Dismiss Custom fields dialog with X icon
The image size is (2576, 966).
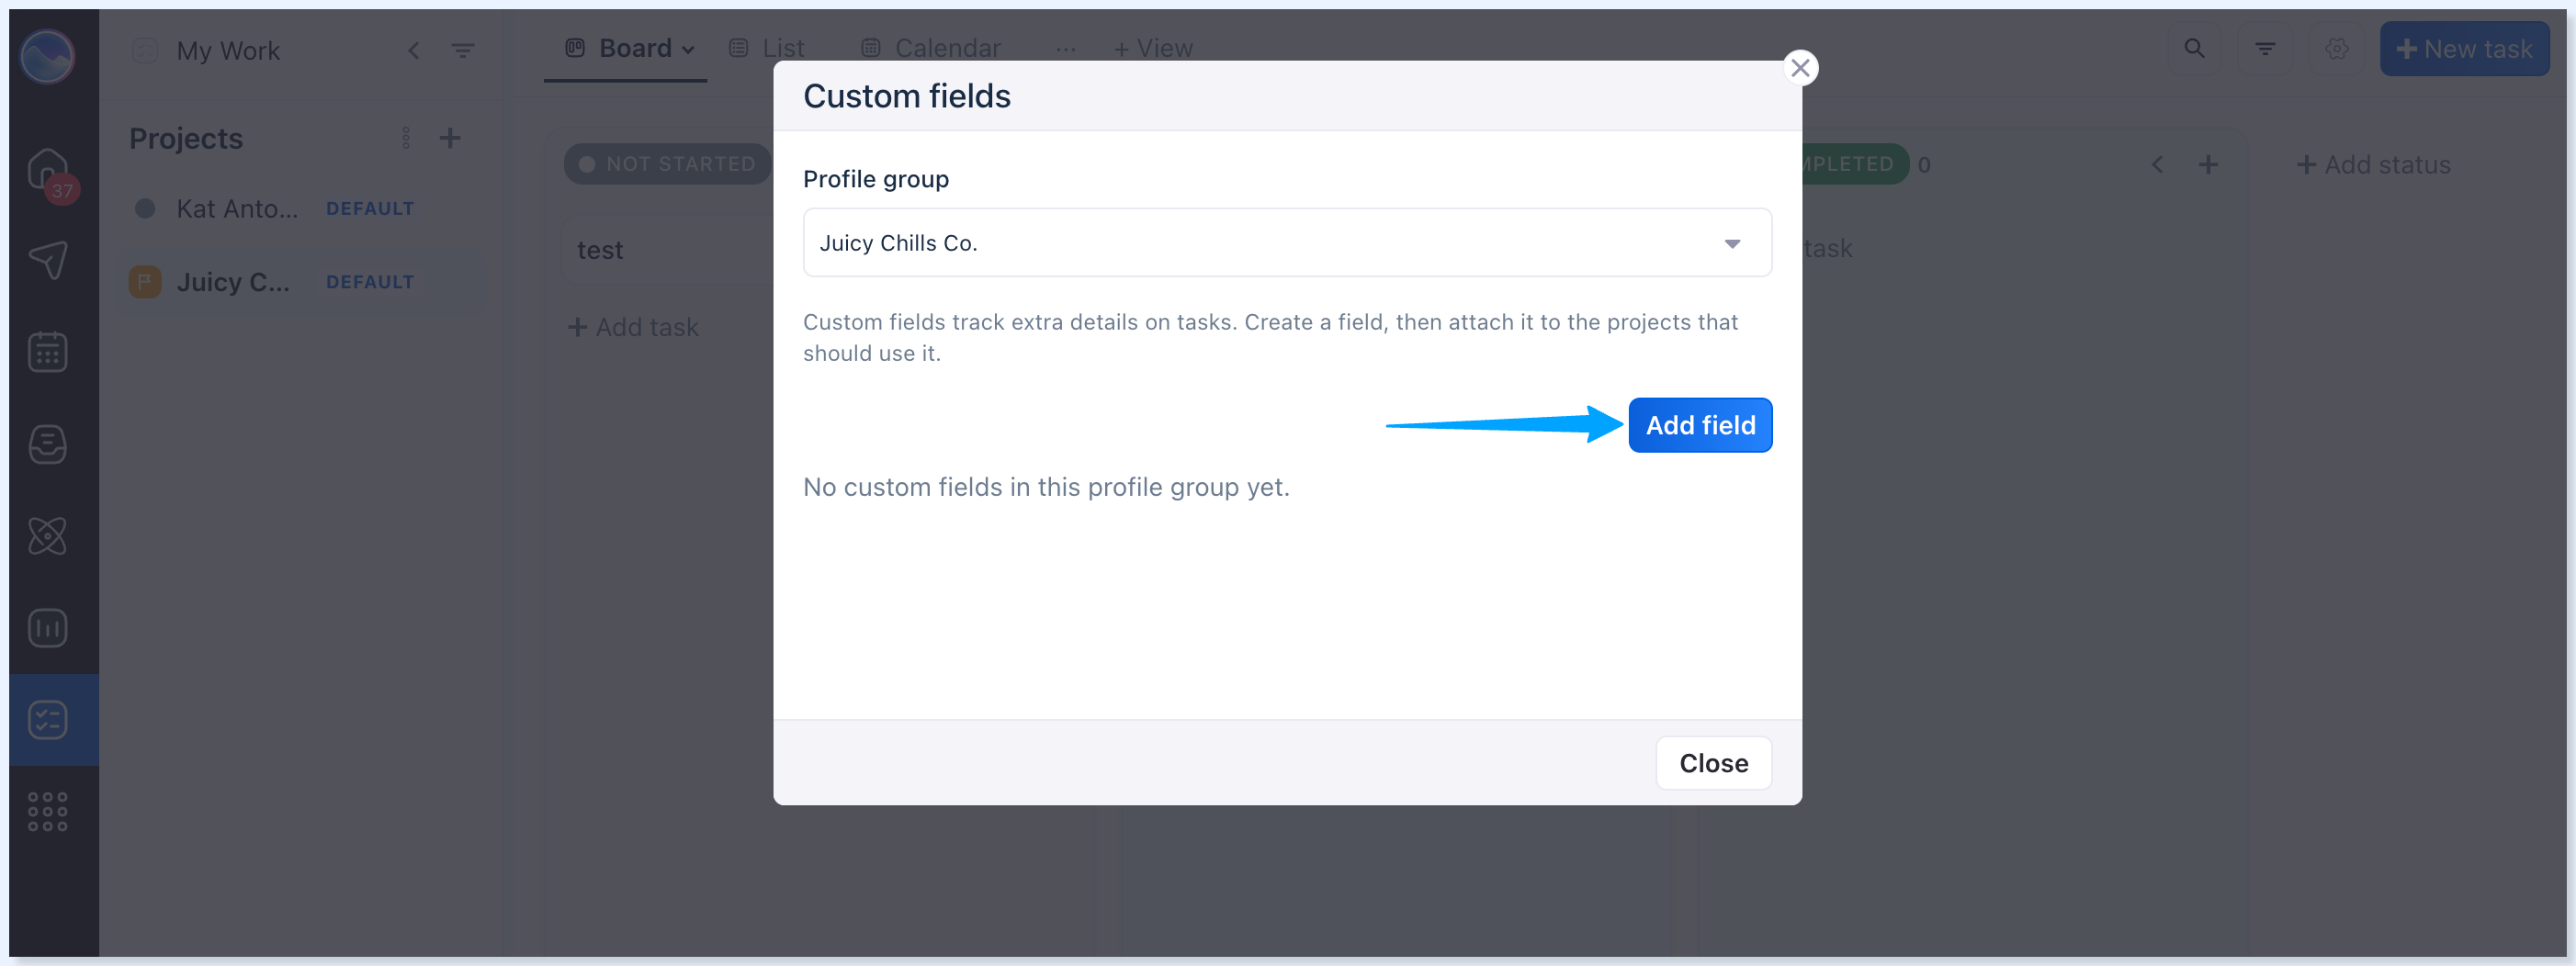tap(1800, 68)
